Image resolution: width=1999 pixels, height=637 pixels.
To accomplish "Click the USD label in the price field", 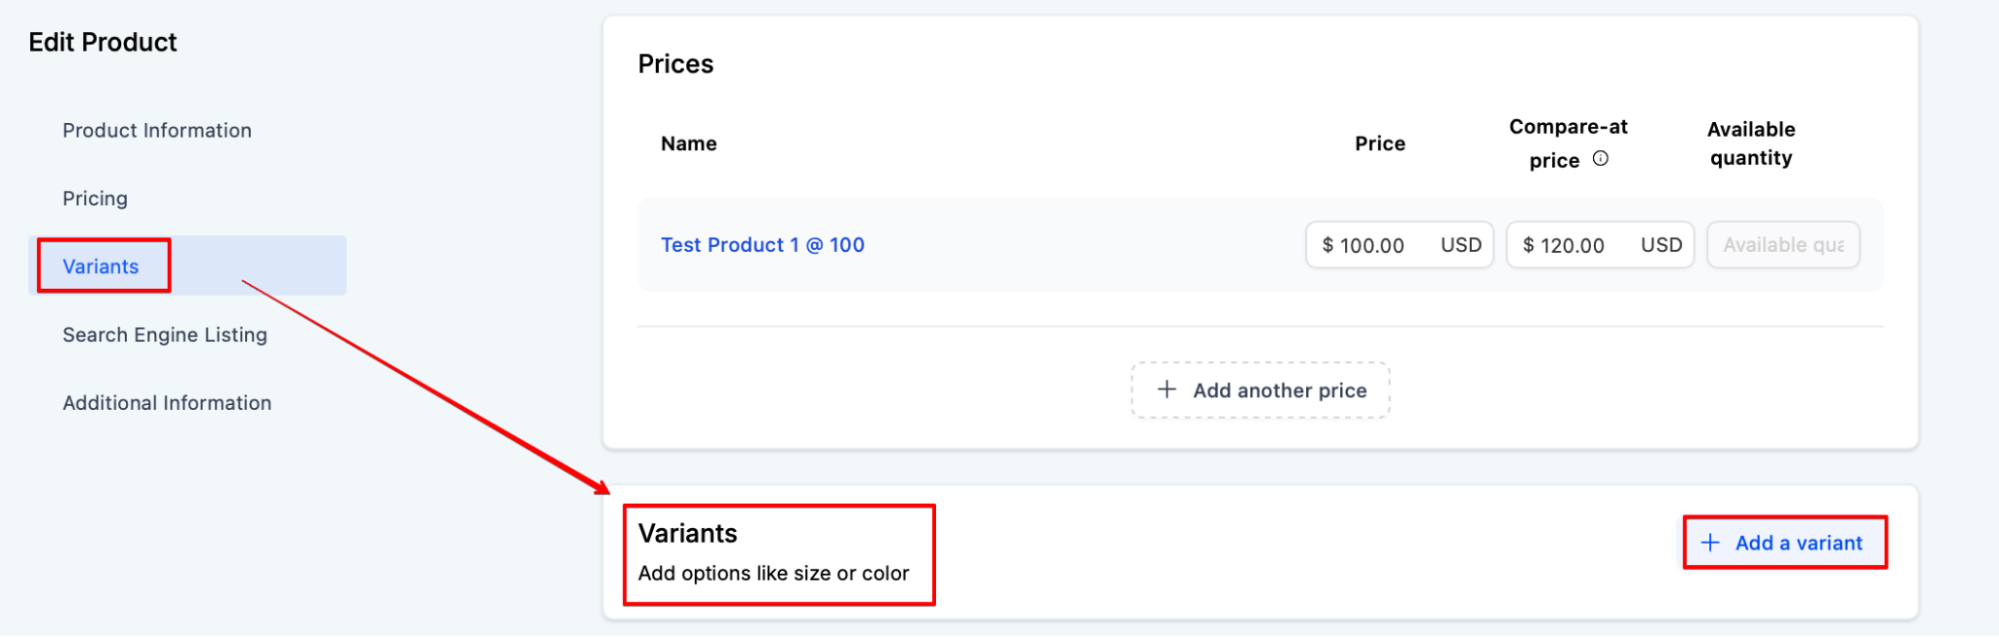I will point(1460,246).
